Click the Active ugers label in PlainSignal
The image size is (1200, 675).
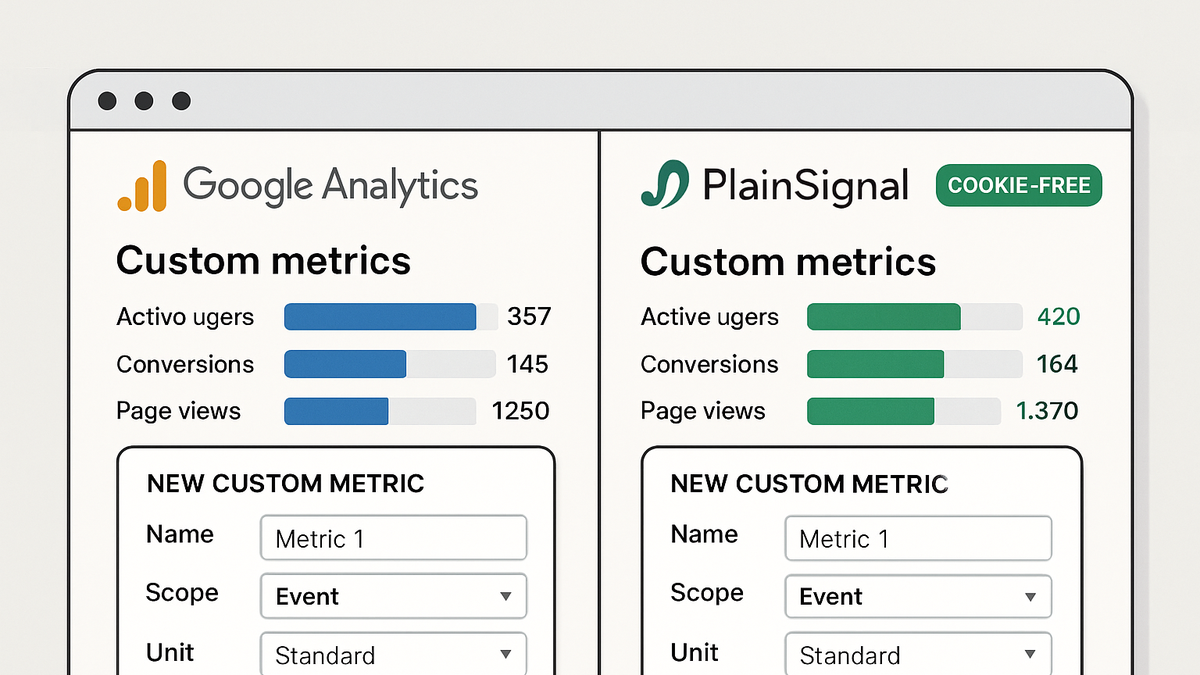[x=709, y=318]
